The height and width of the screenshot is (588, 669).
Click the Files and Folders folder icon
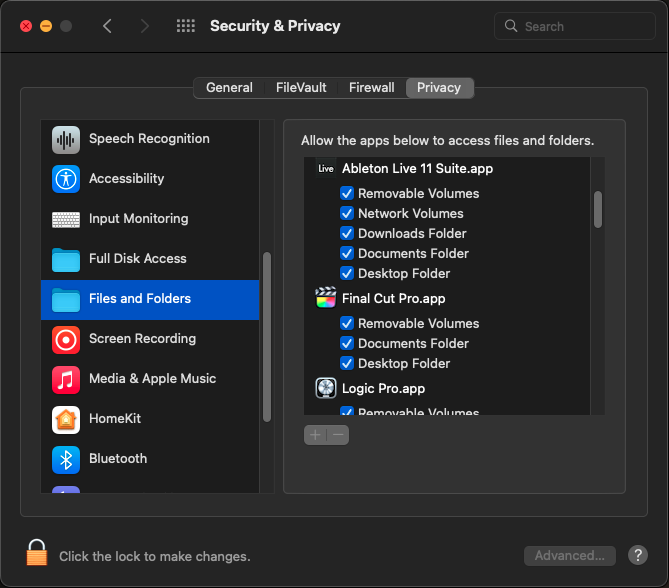(x=66, y=300)
